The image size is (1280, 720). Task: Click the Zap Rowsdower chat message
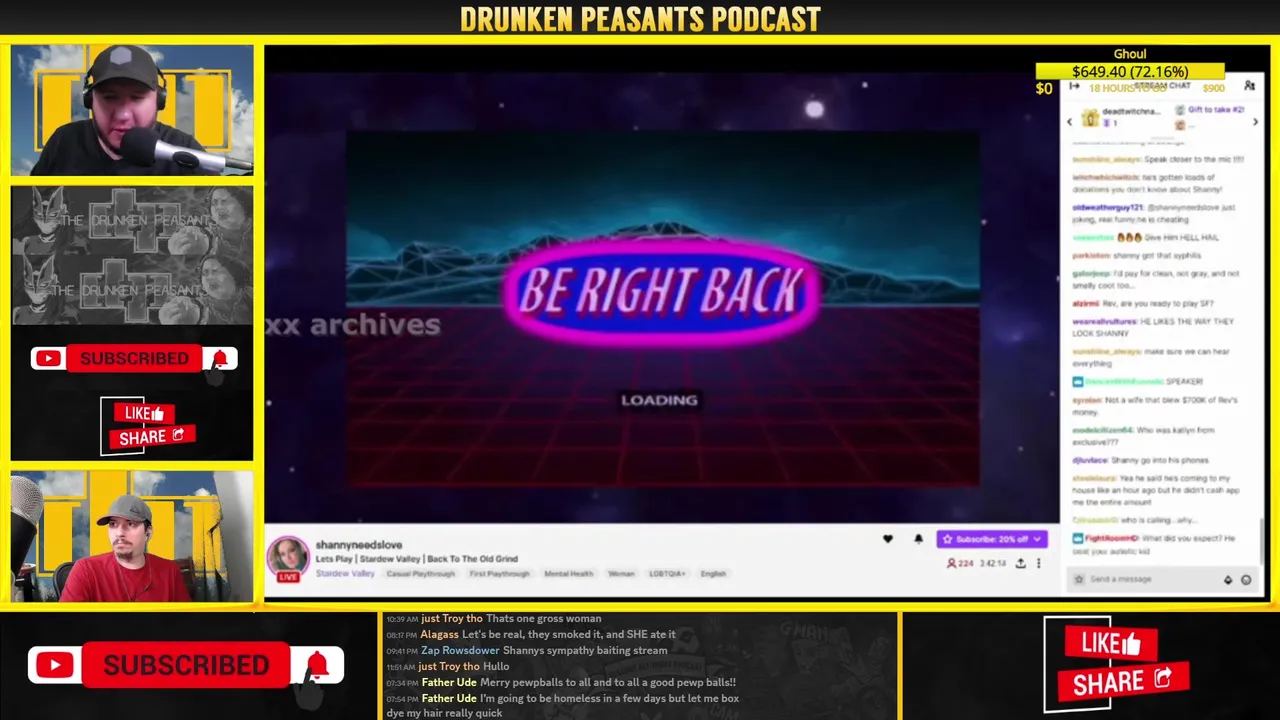(x=527, y=650)
